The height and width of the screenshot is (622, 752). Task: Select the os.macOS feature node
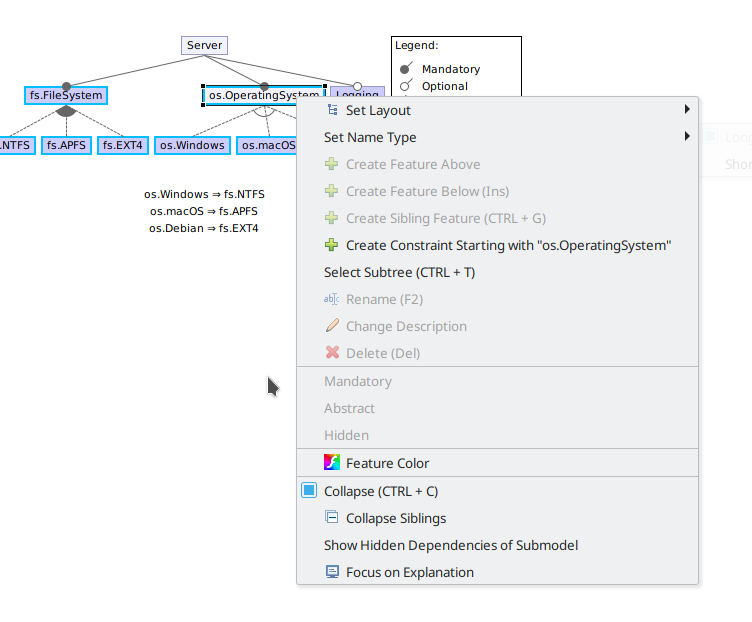(x=267, y=145)
